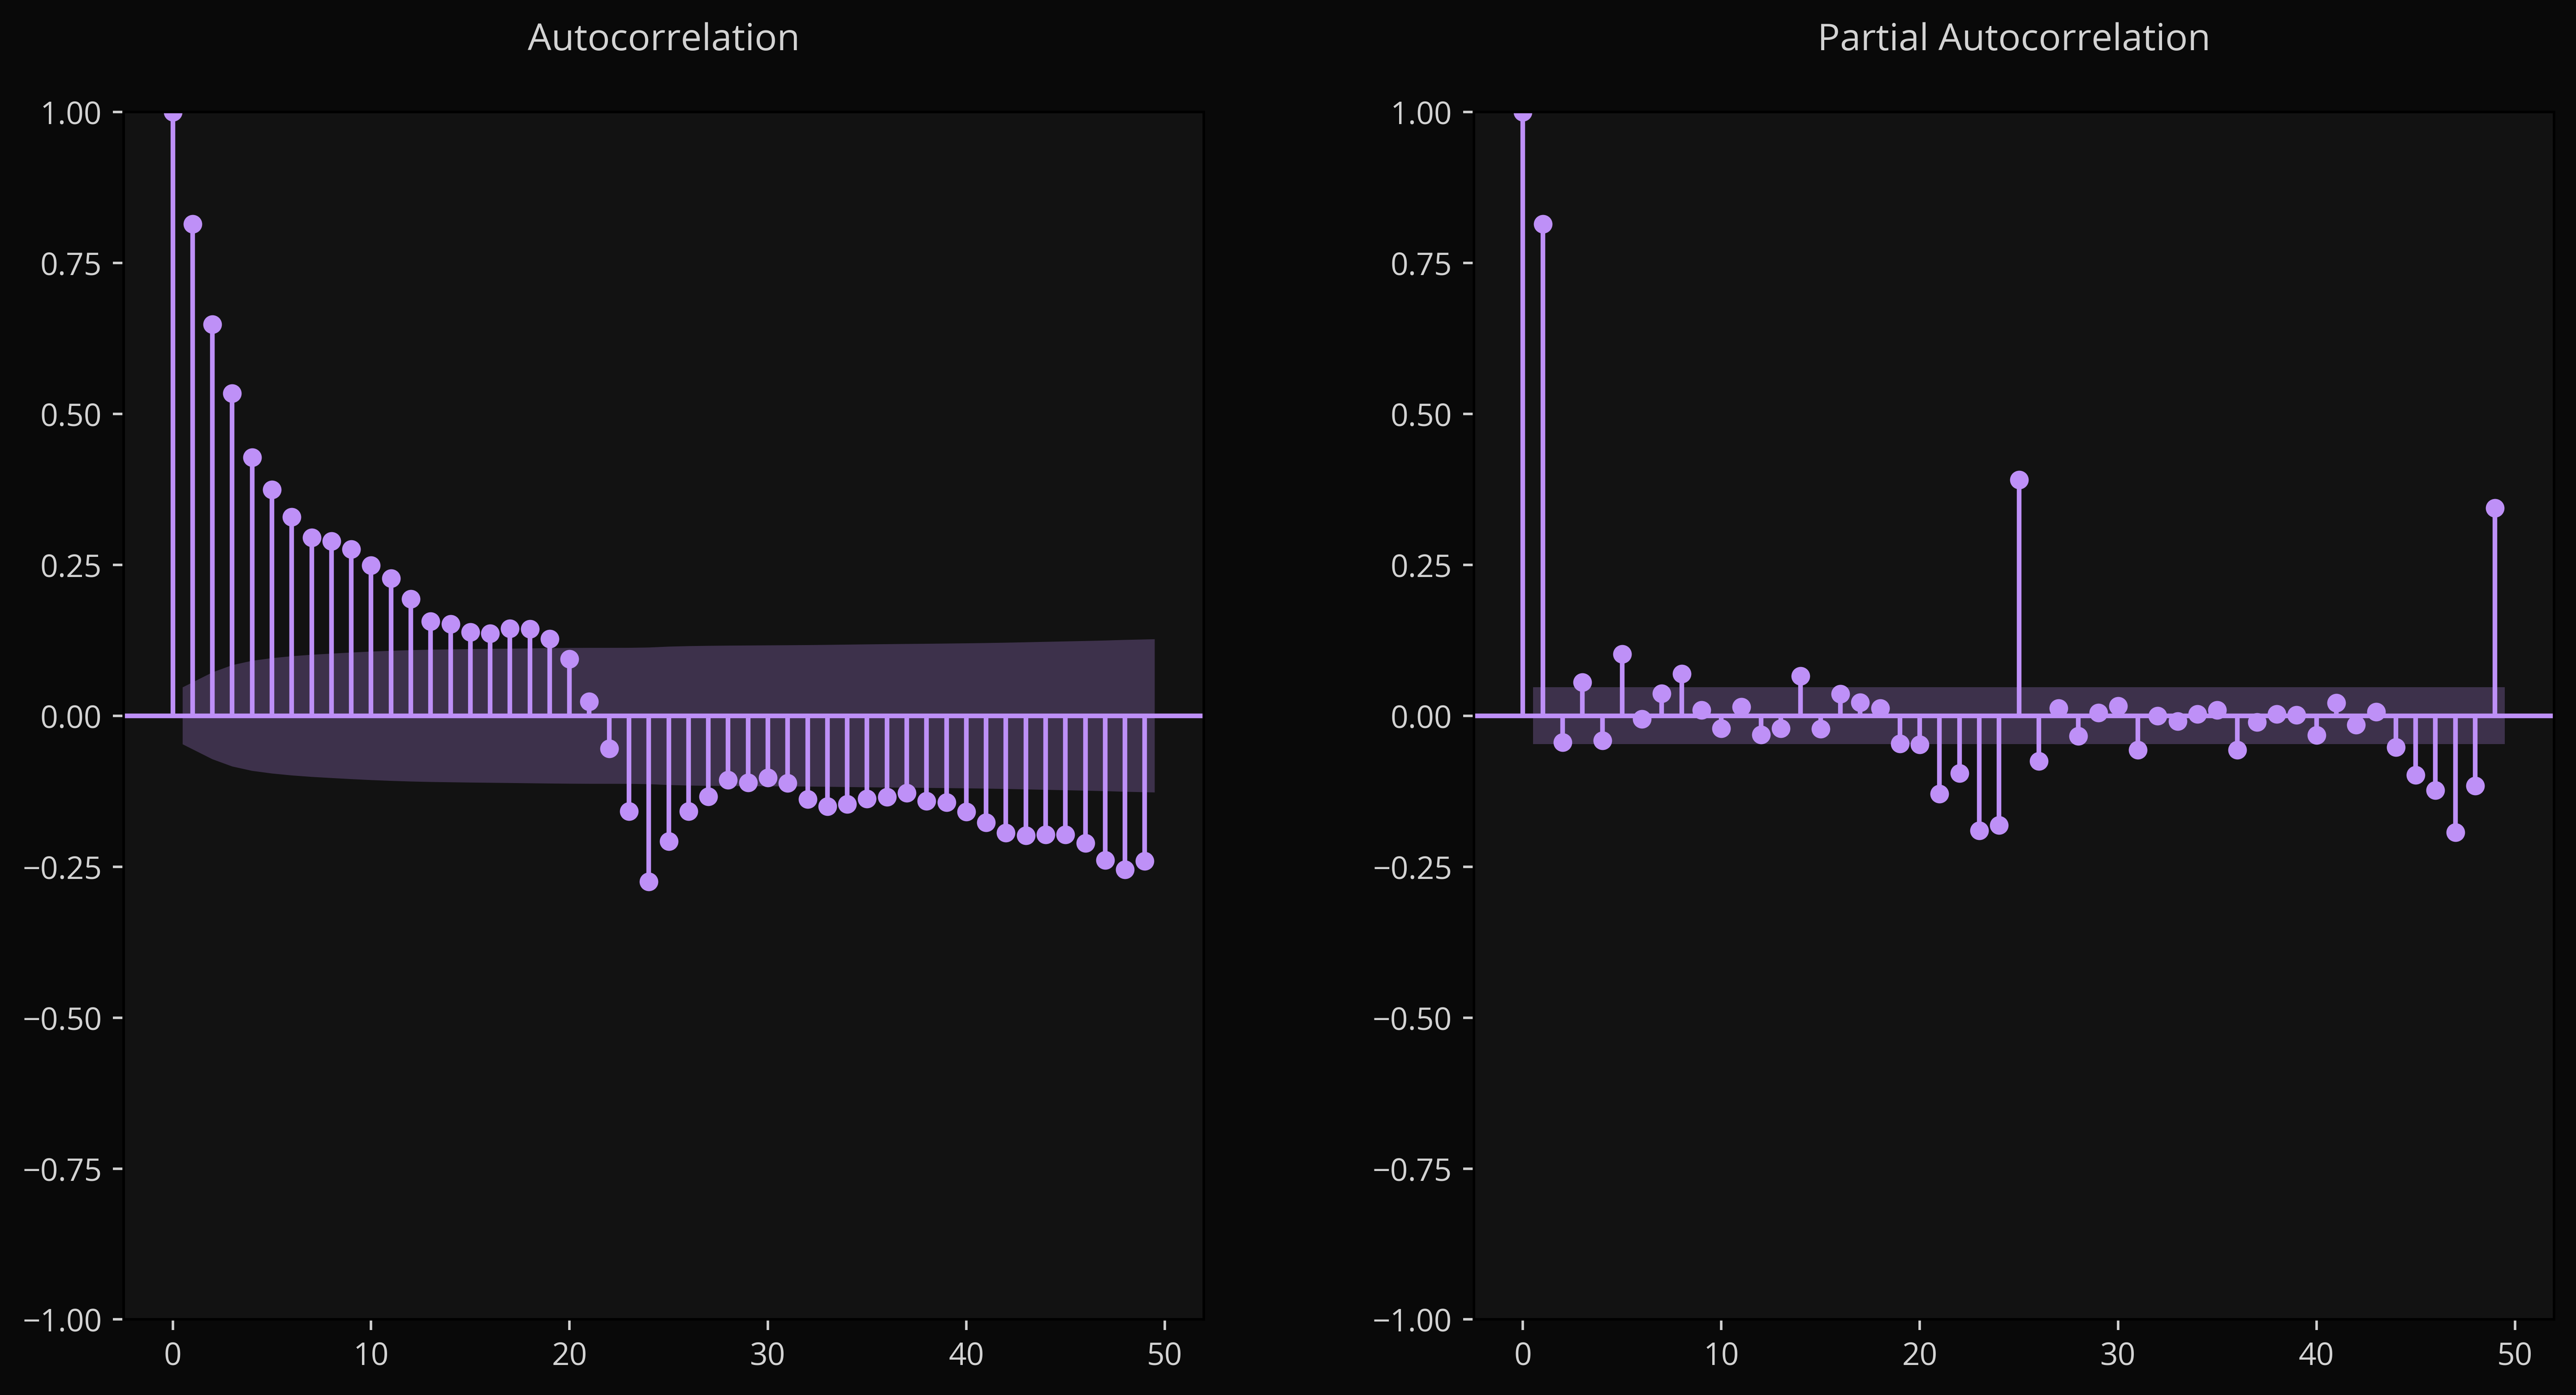
Task: Click the lag 0 marker in Partial Autocorrelation plot
Action: pyautogui.click(x=1523, y=113)
